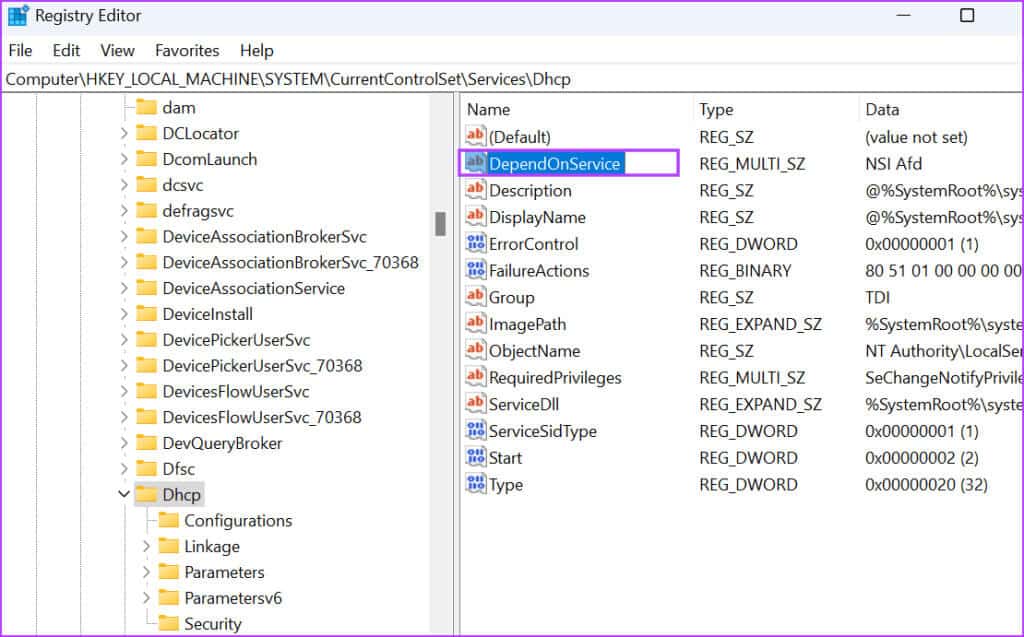Viewport: 1024px width, 637px height.
Task: Click the string icon next to RequiredPrivileges
Action: (475, 377)
